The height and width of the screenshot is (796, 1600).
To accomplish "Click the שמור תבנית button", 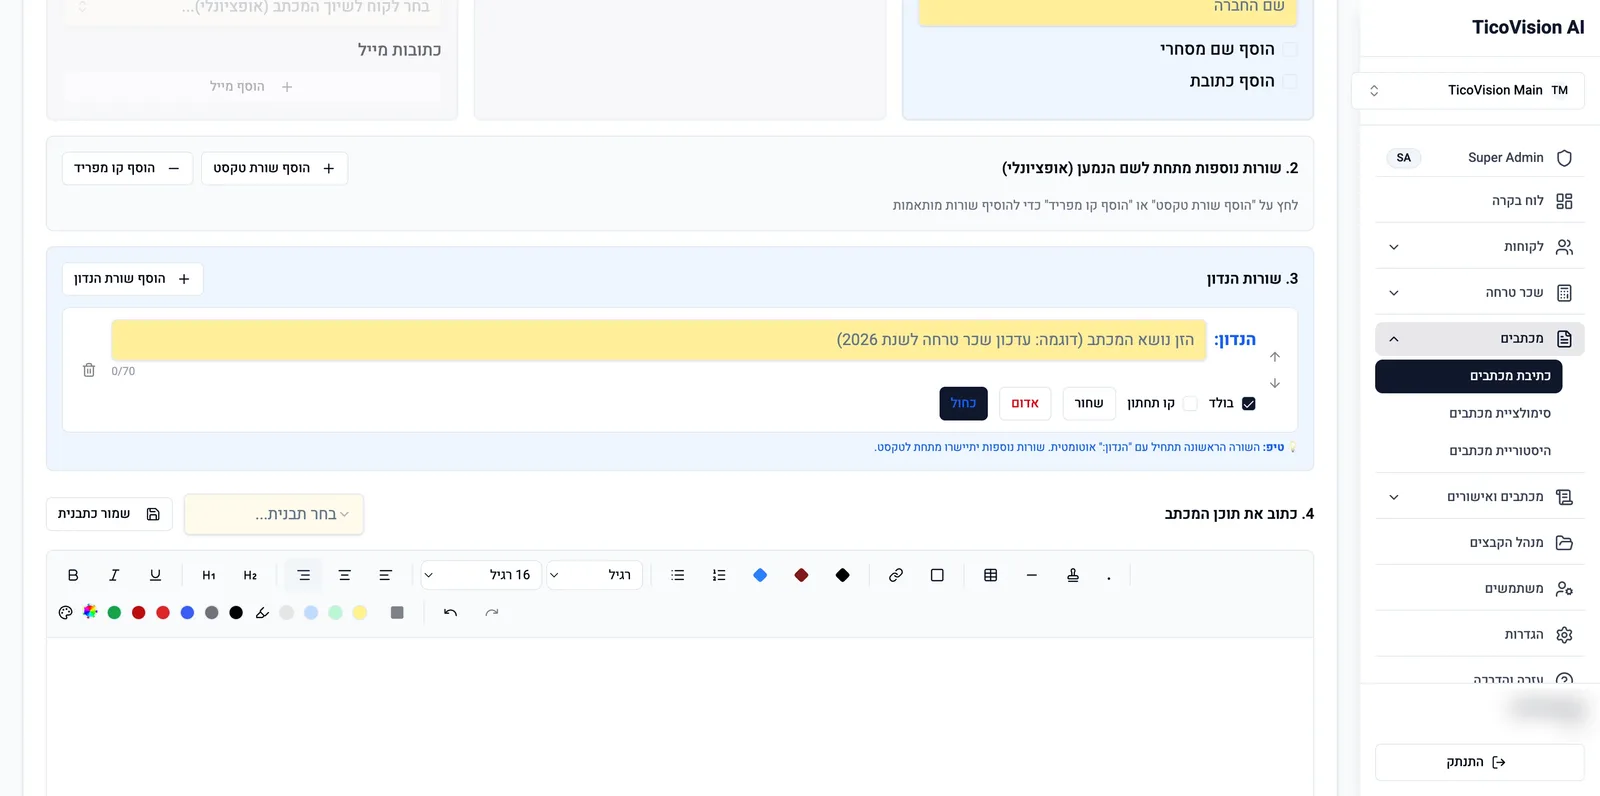I will (109, 514).
